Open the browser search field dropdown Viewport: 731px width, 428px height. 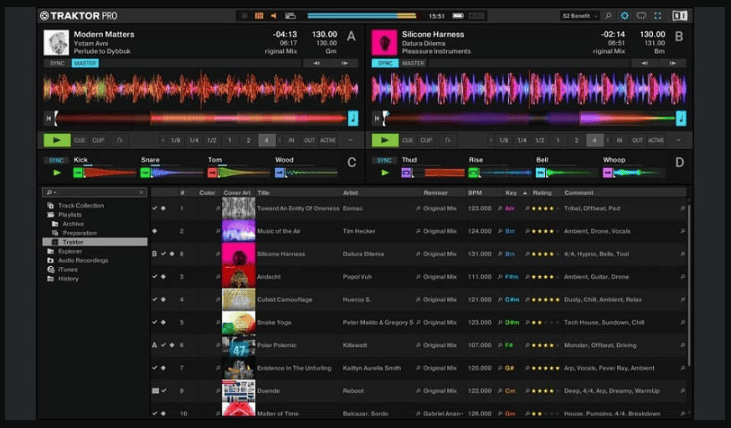point(51,192)
